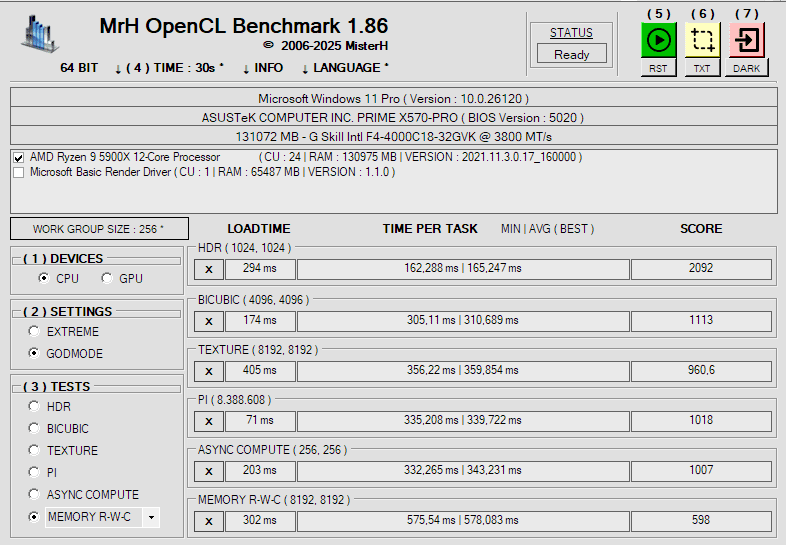The height and width of the screenshot is (545, 786).
Task: Click the RST button
Action: click(x=658, y=68)
